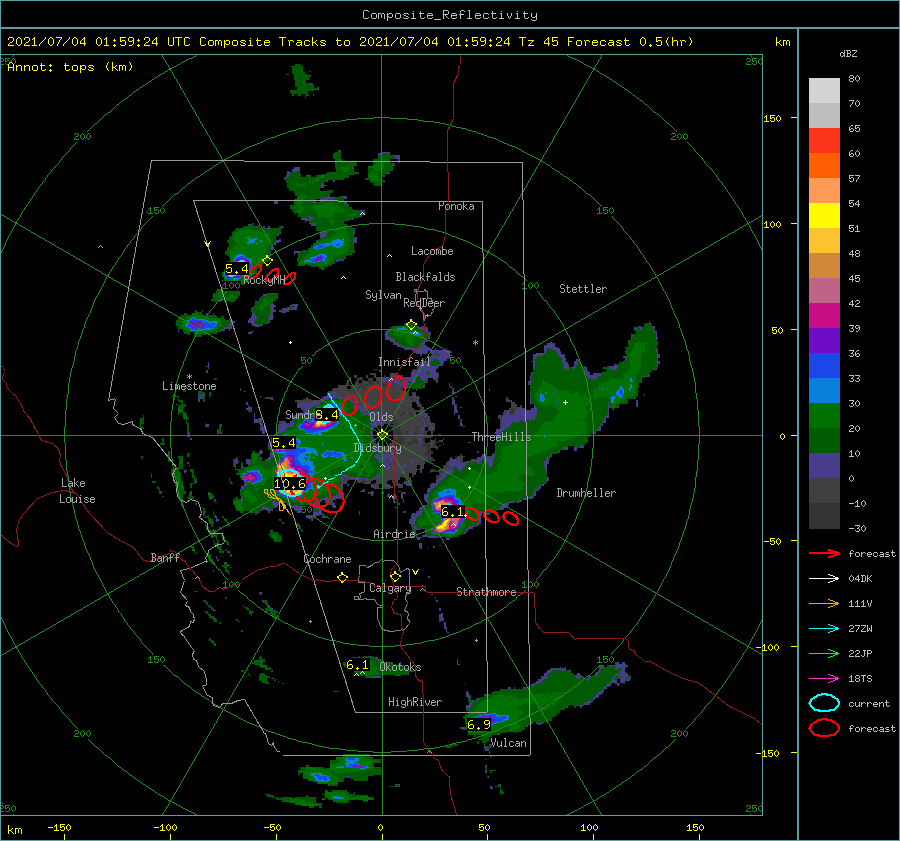Click the Banff town label
Image resolution: width=900 pixels, height=841 pixels.
tap(165, 558)
